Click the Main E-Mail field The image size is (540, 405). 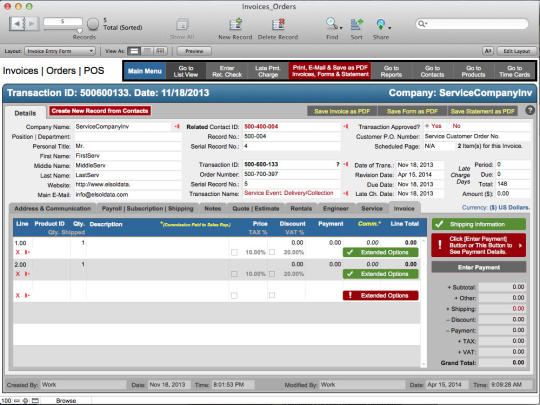coord(128,195)
